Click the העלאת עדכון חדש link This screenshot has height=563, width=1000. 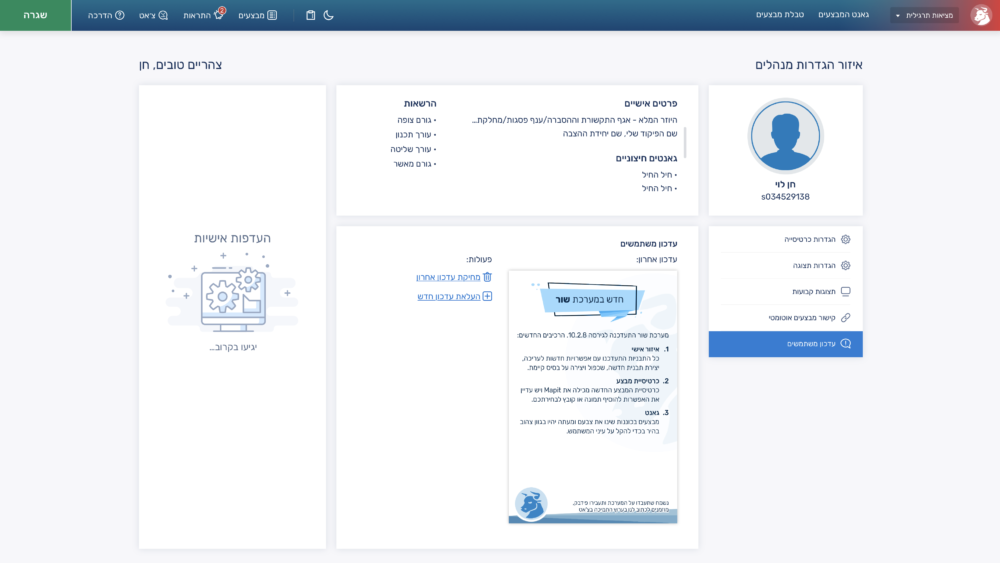(449, 296)
